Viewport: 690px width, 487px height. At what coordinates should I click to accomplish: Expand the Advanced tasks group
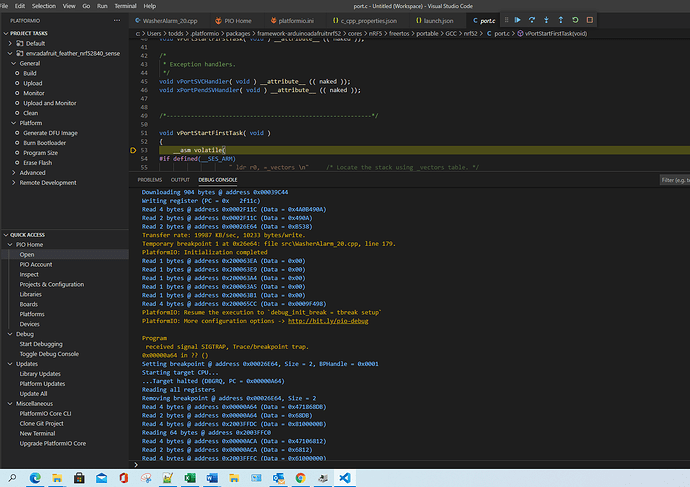coord(14,173)
